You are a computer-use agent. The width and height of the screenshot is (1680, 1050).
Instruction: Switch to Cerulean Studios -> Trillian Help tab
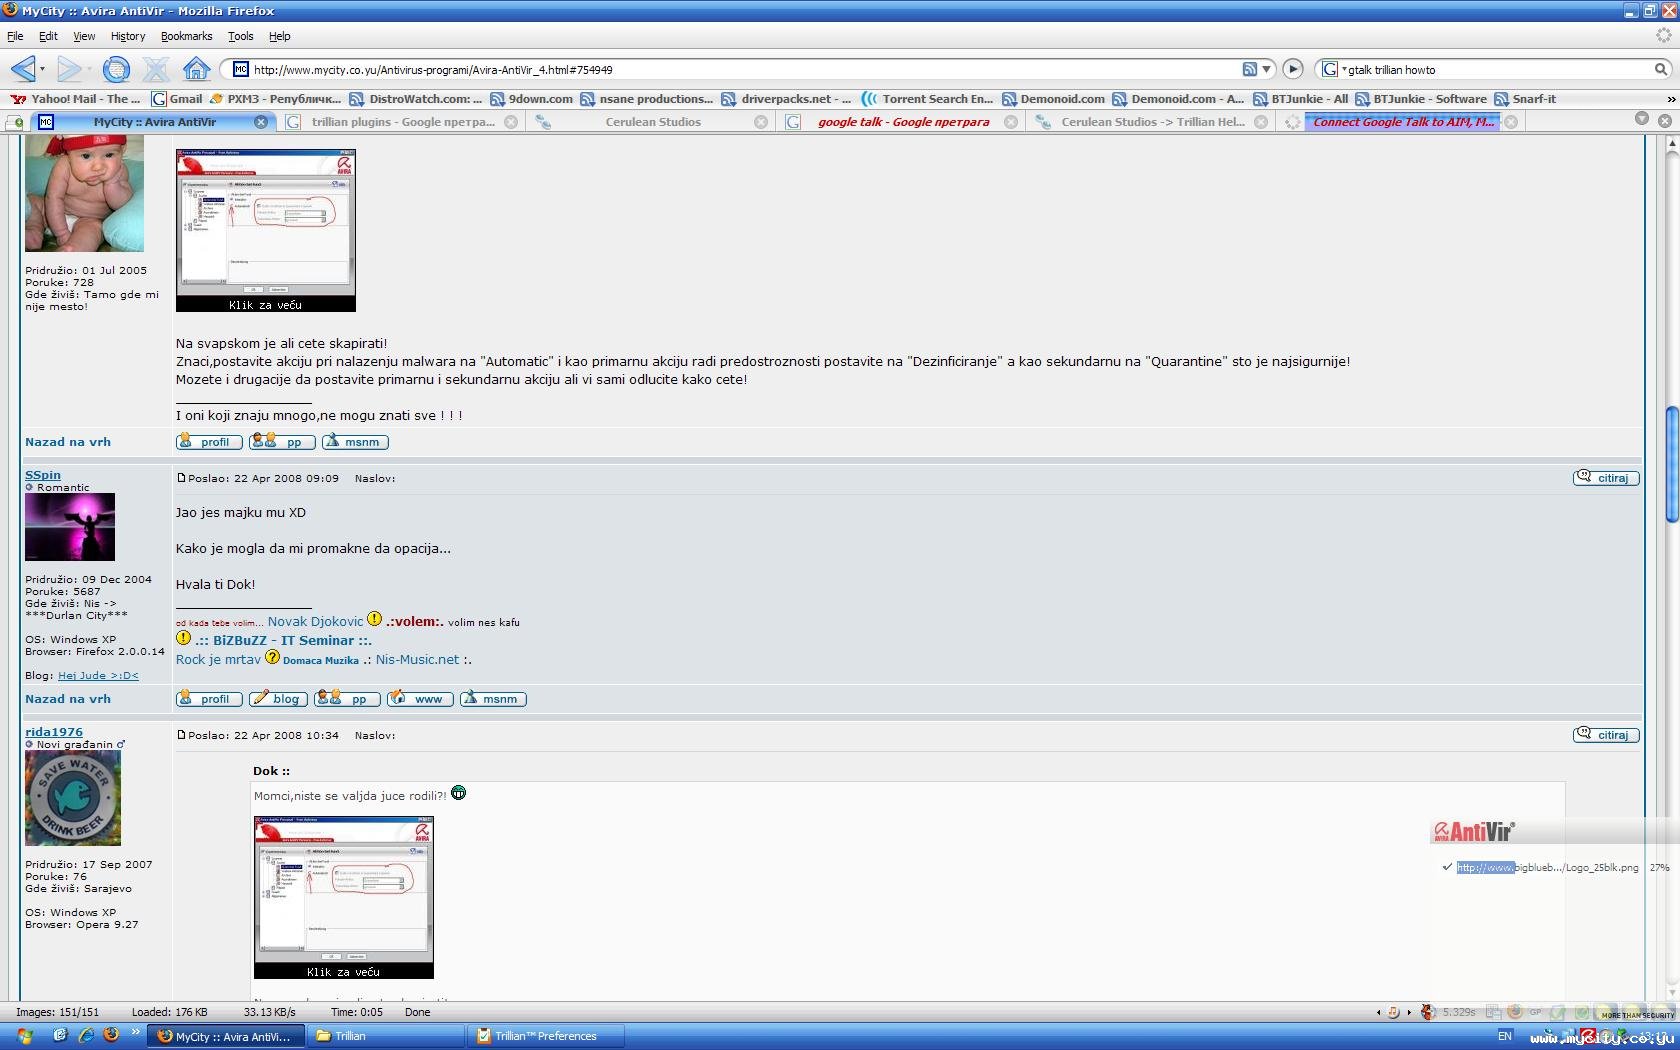tap(1152, 122)
